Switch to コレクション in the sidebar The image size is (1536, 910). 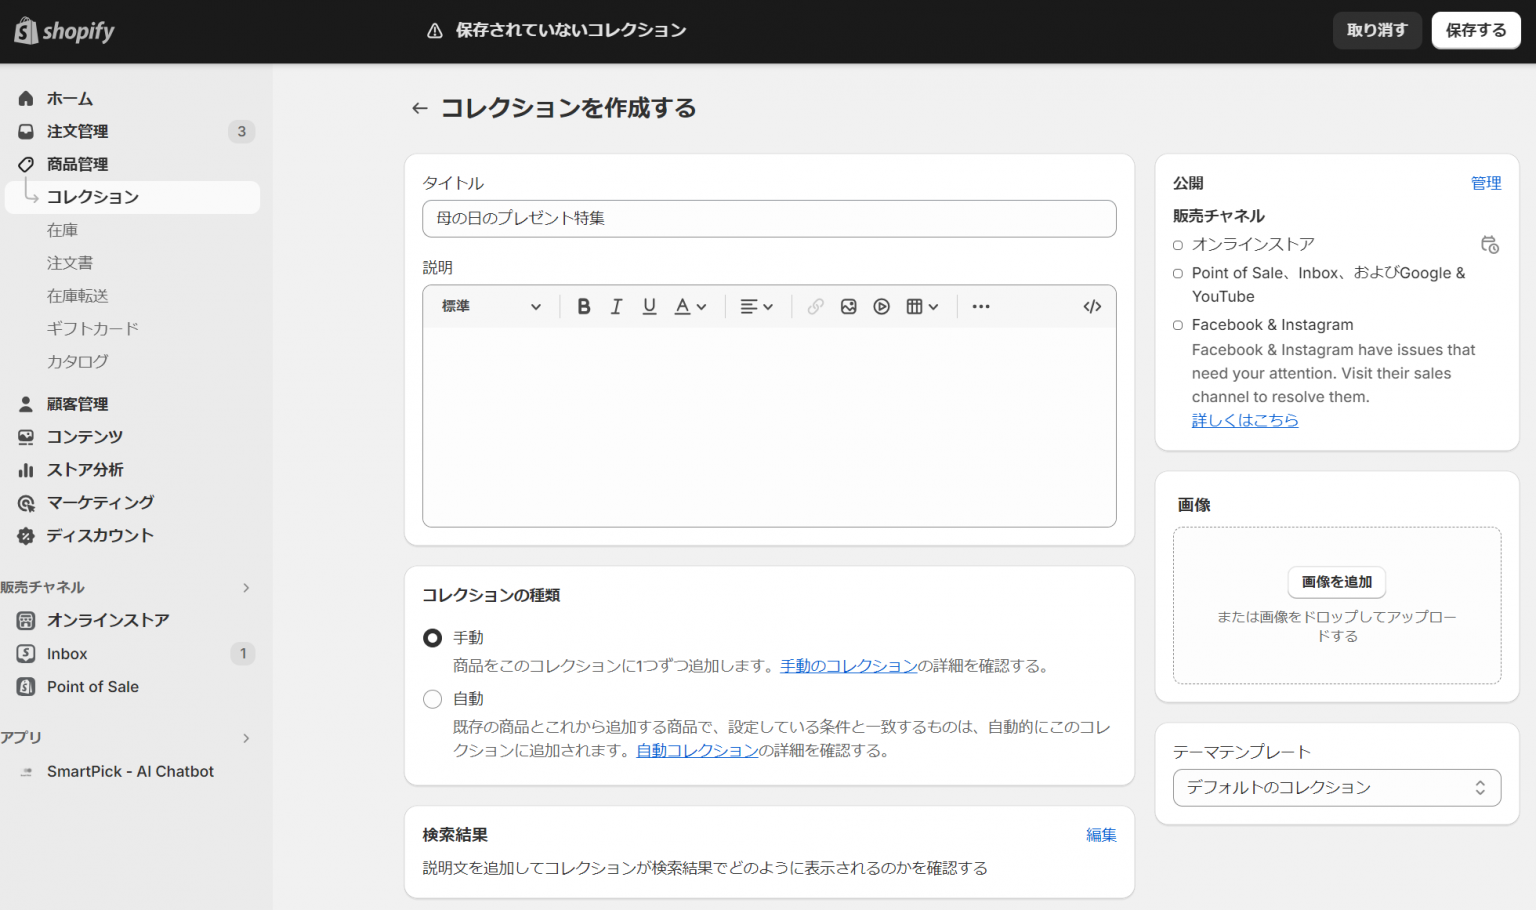[x=92, y=197]
